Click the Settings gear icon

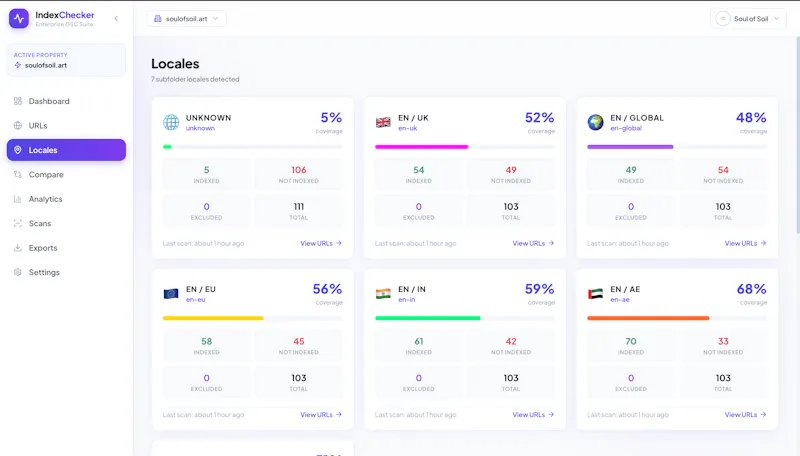(x=18, y=272)
